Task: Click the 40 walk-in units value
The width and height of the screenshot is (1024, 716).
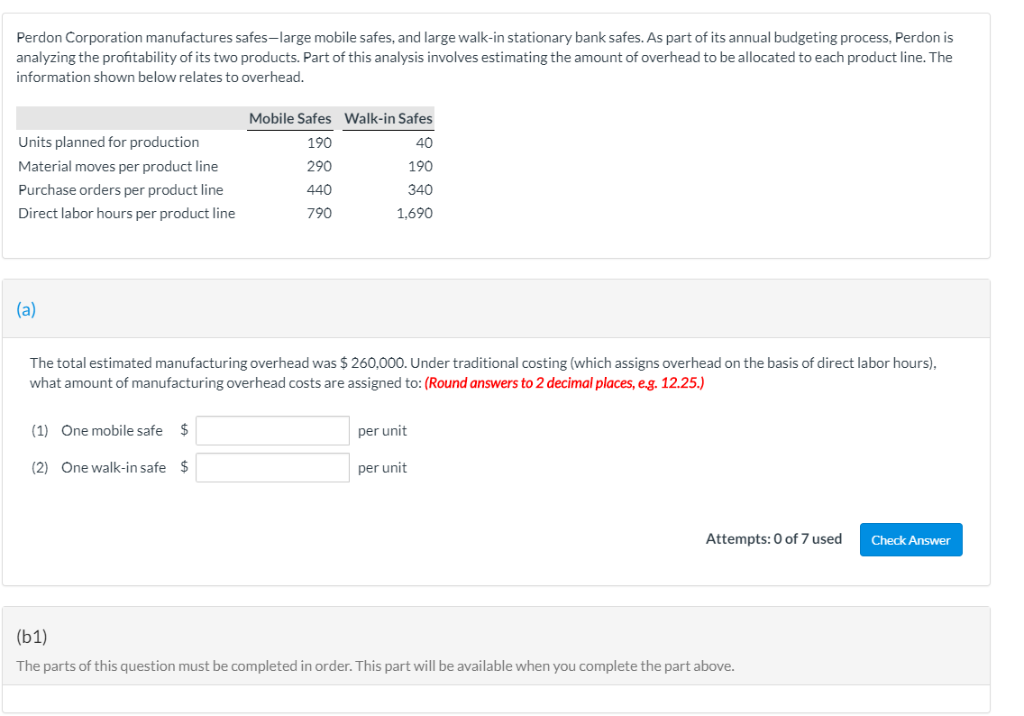Action: [x=424, y=142]
